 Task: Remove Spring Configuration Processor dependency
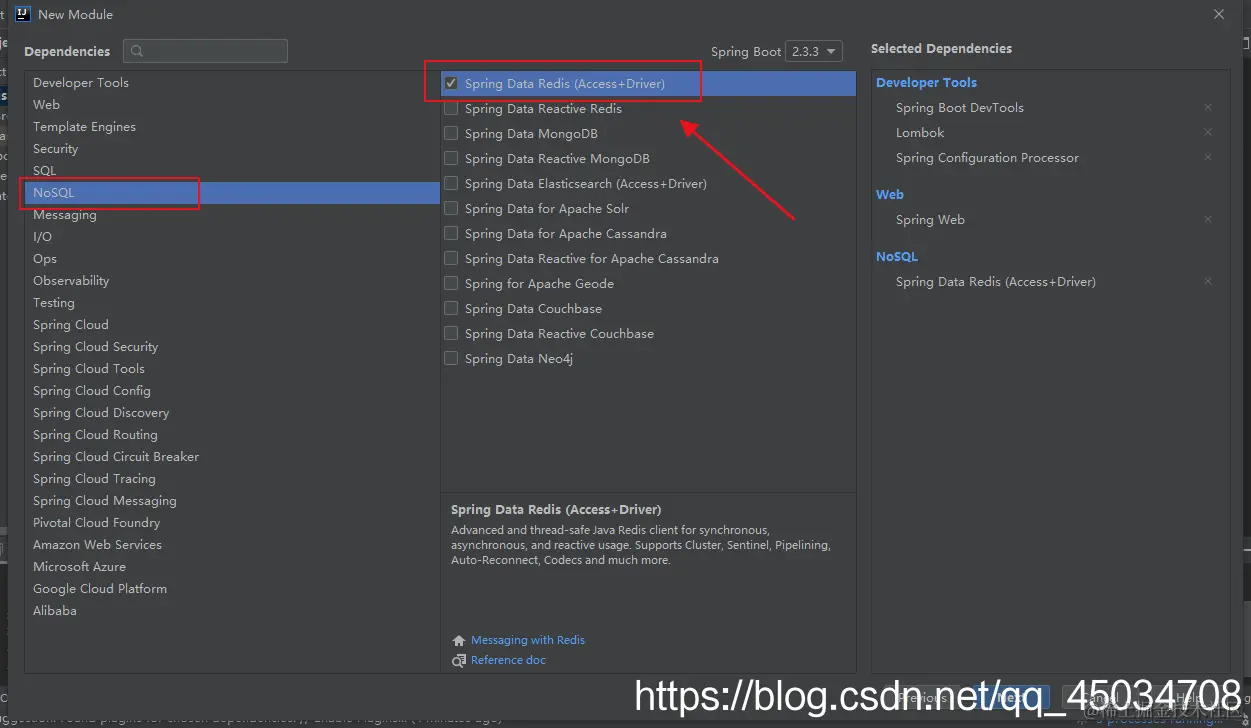tap(1208, 157)
